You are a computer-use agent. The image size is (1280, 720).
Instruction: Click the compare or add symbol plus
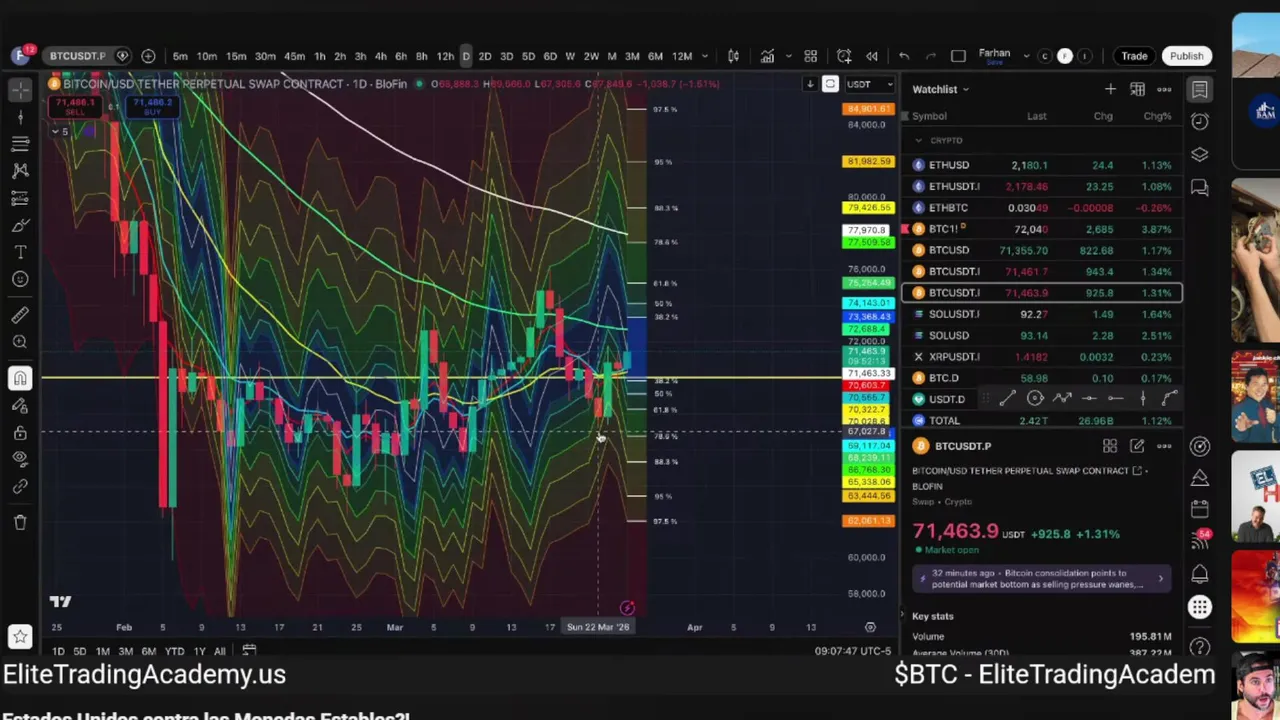(148, 56)
